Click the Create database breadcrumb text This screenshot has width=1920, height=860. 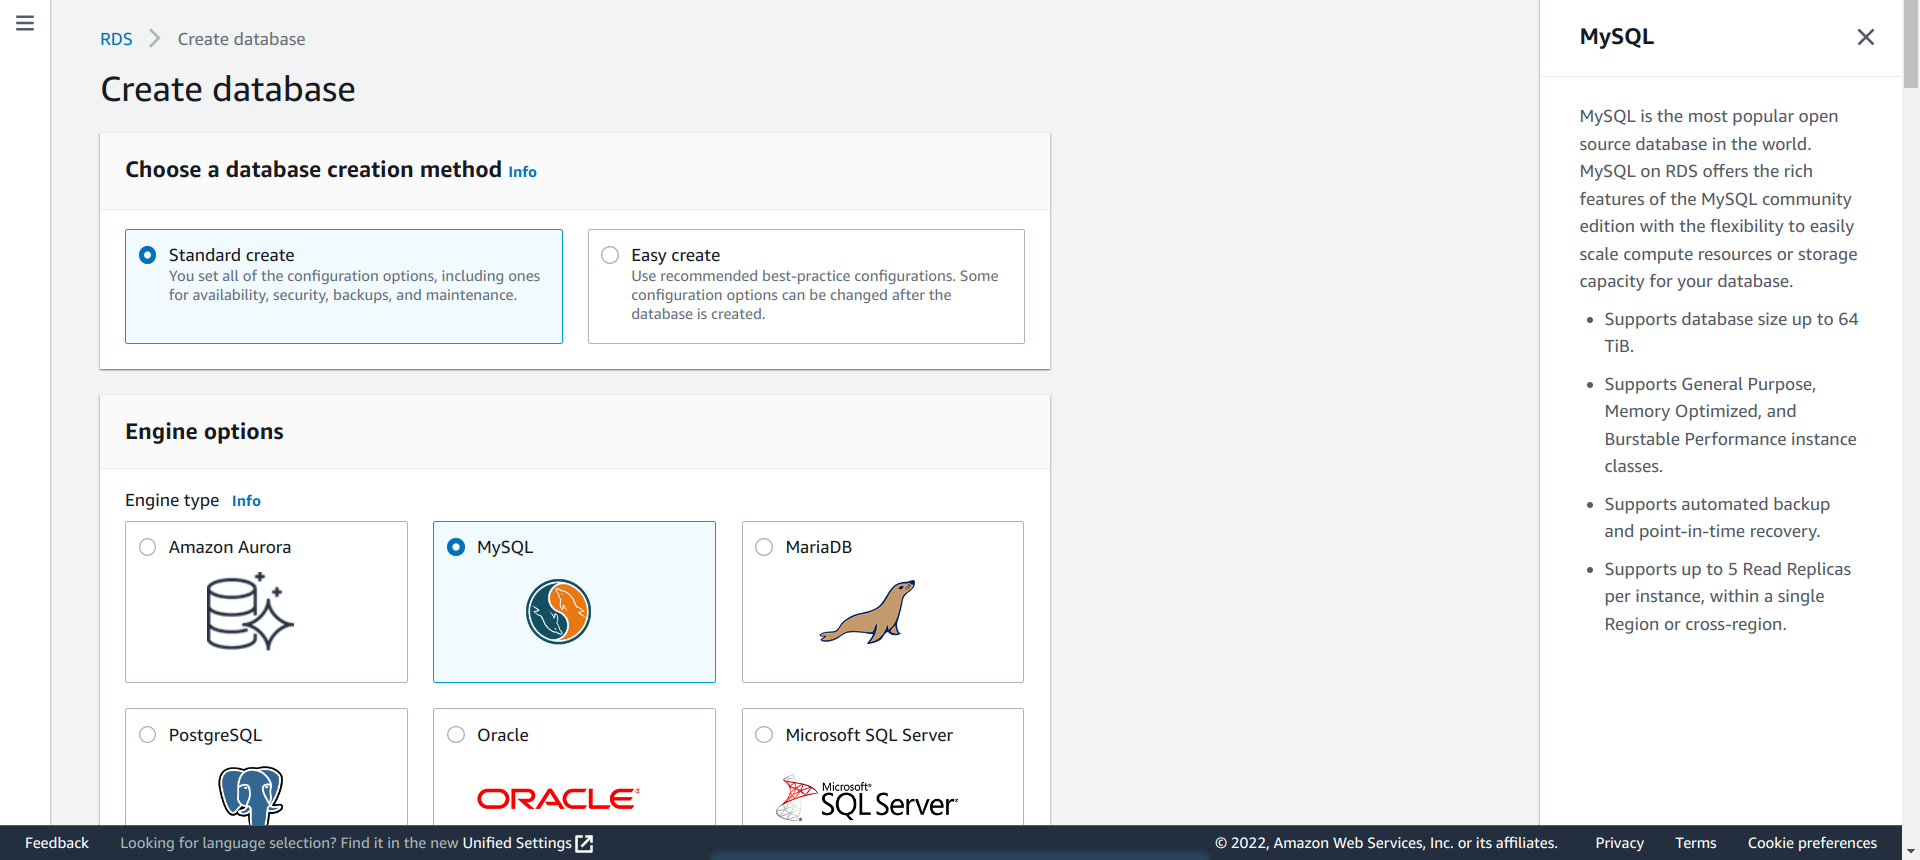point(242,39)
